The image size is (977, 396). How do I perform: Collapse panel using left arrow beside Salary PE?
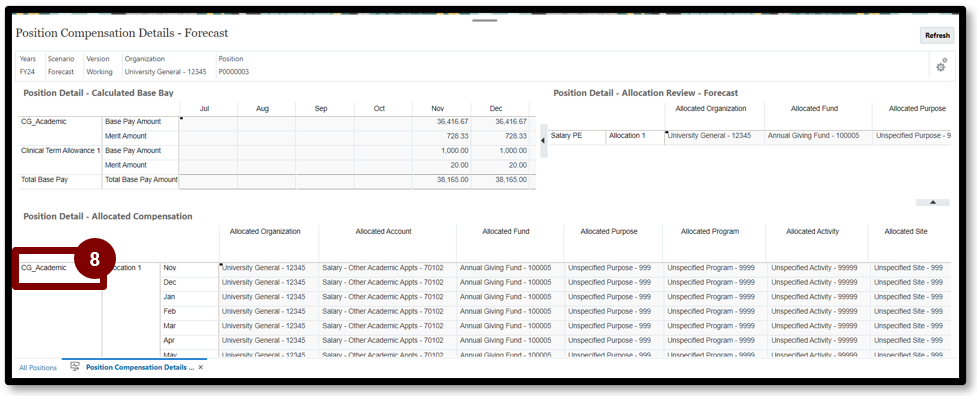pyautogui.click(x=542, y=141)
